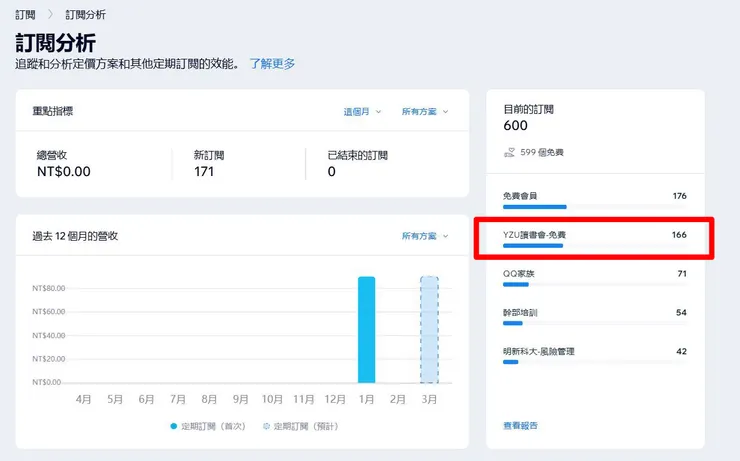
Task: Open 所有方案 dropdown in 過去 12 個月的營收 card
Action: (x=425, y=236)
